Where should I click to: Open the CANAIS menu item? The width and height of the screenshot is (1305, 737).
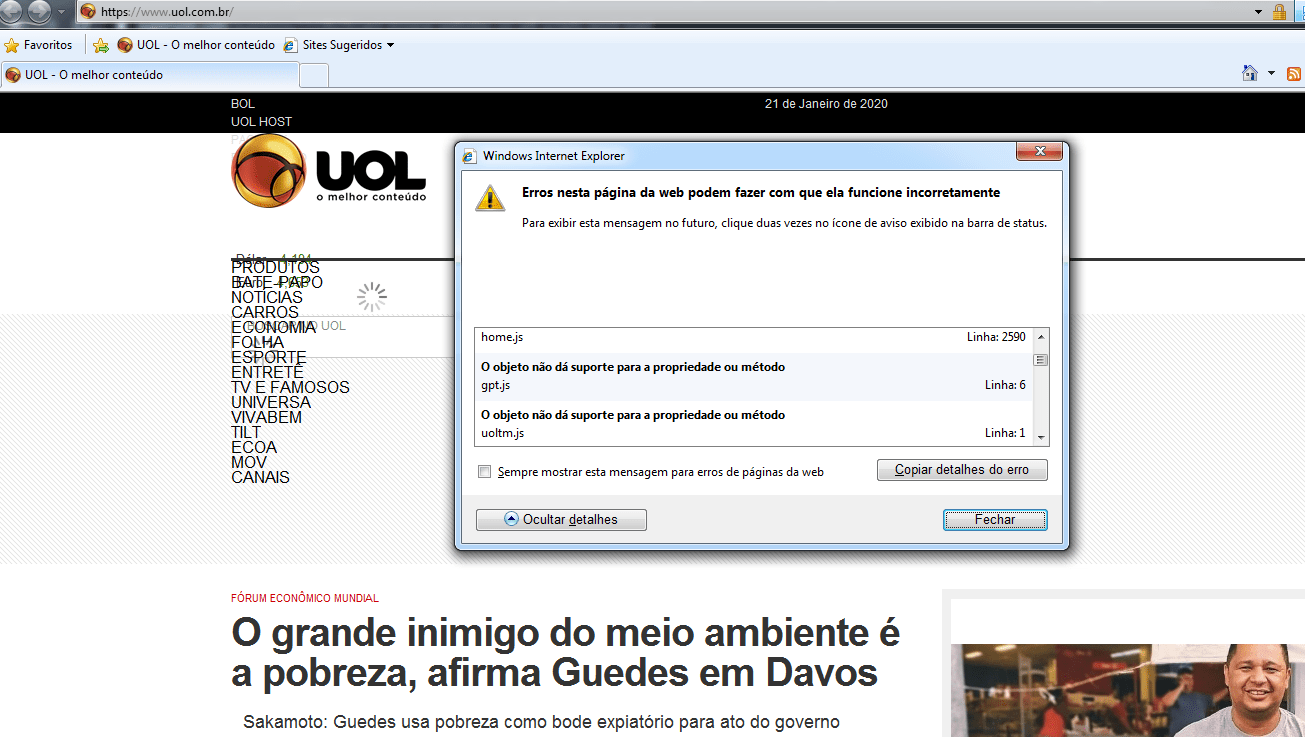260,477
